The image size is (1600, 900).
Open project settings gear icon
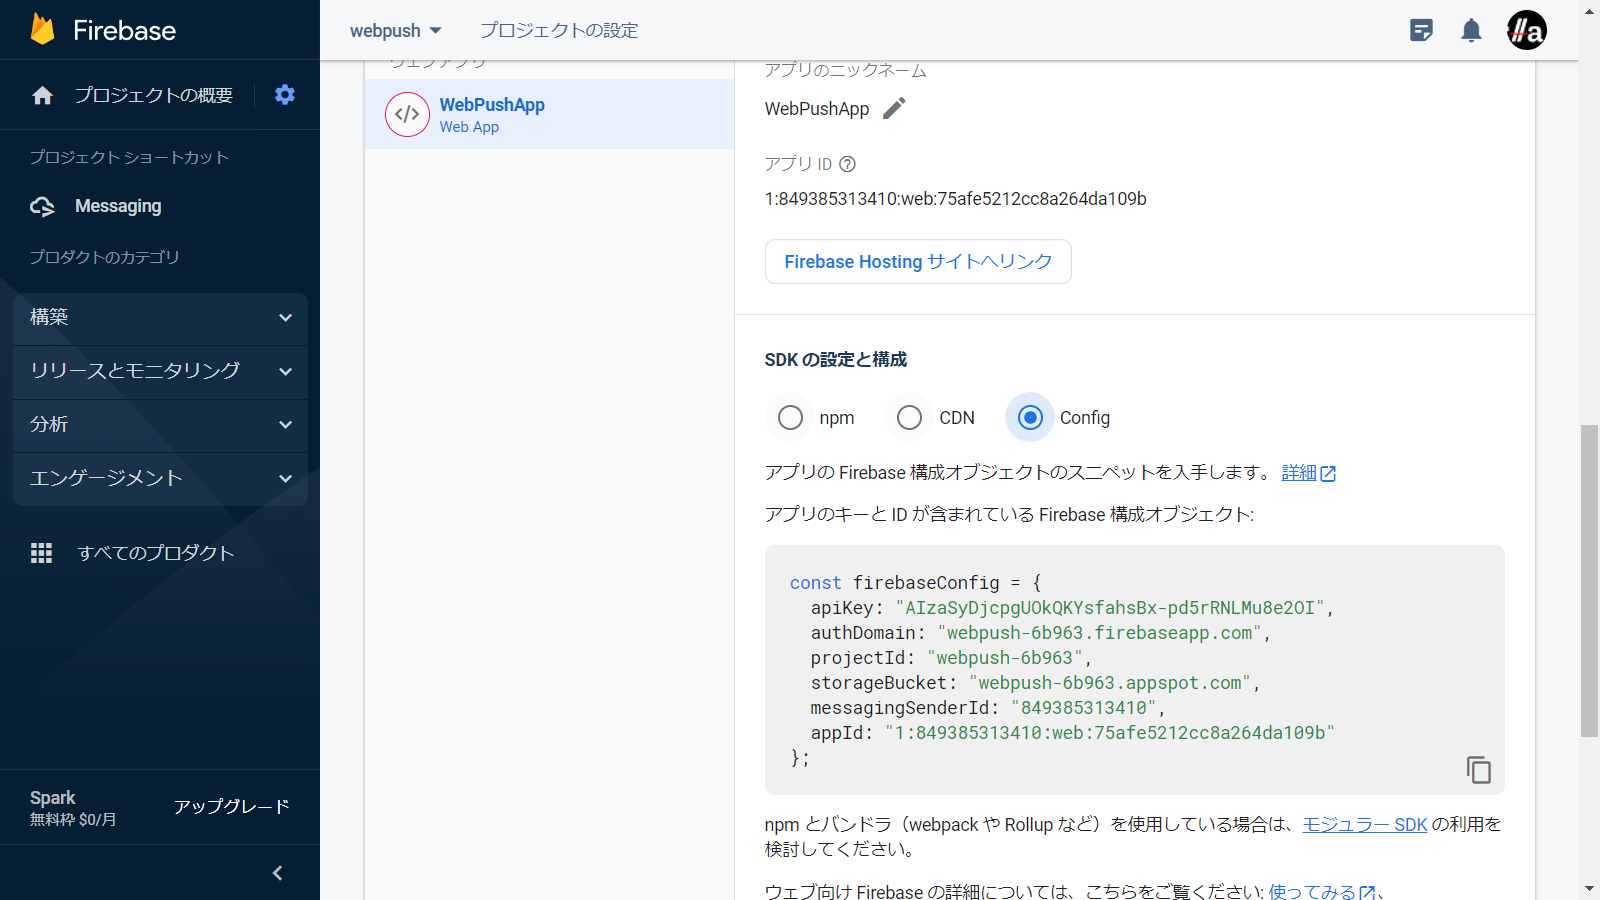tap(285, 95)
